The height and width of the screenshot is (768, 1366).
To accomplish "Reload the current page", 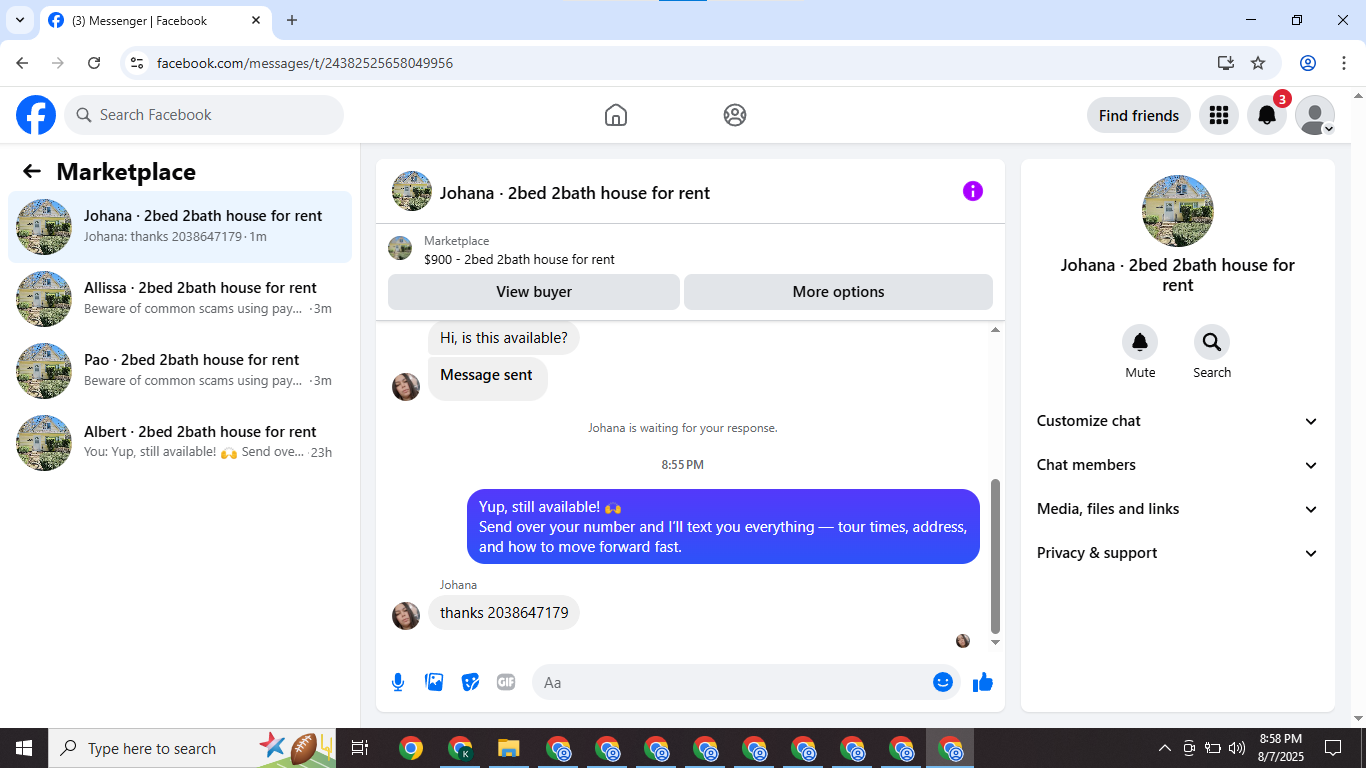I will (94, 63).
